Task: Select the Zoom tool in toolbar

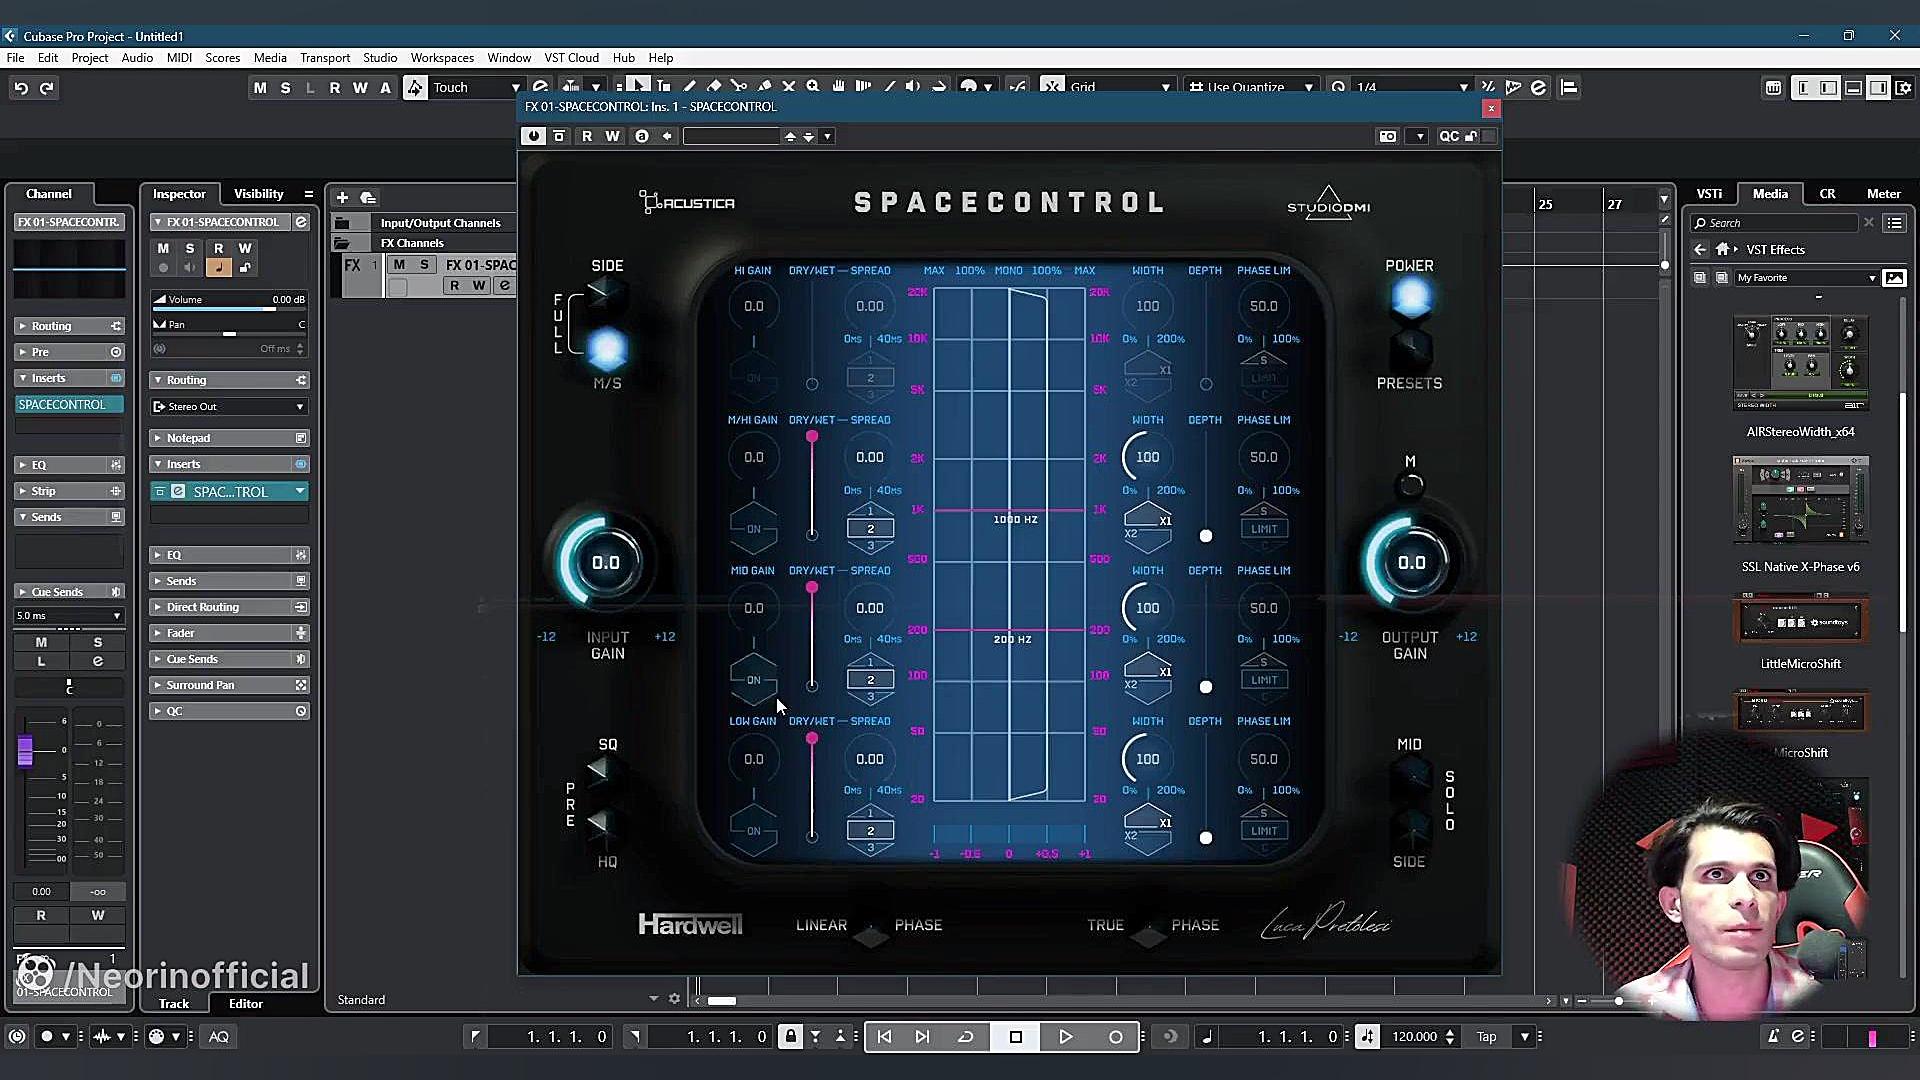Action: tap(813, 87)
